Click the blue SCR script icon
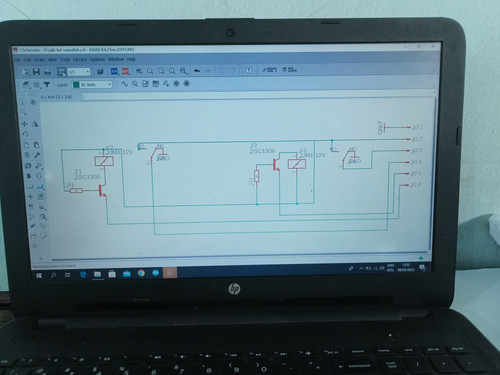Screen dimensions: 500x375 tap(114, 71)
